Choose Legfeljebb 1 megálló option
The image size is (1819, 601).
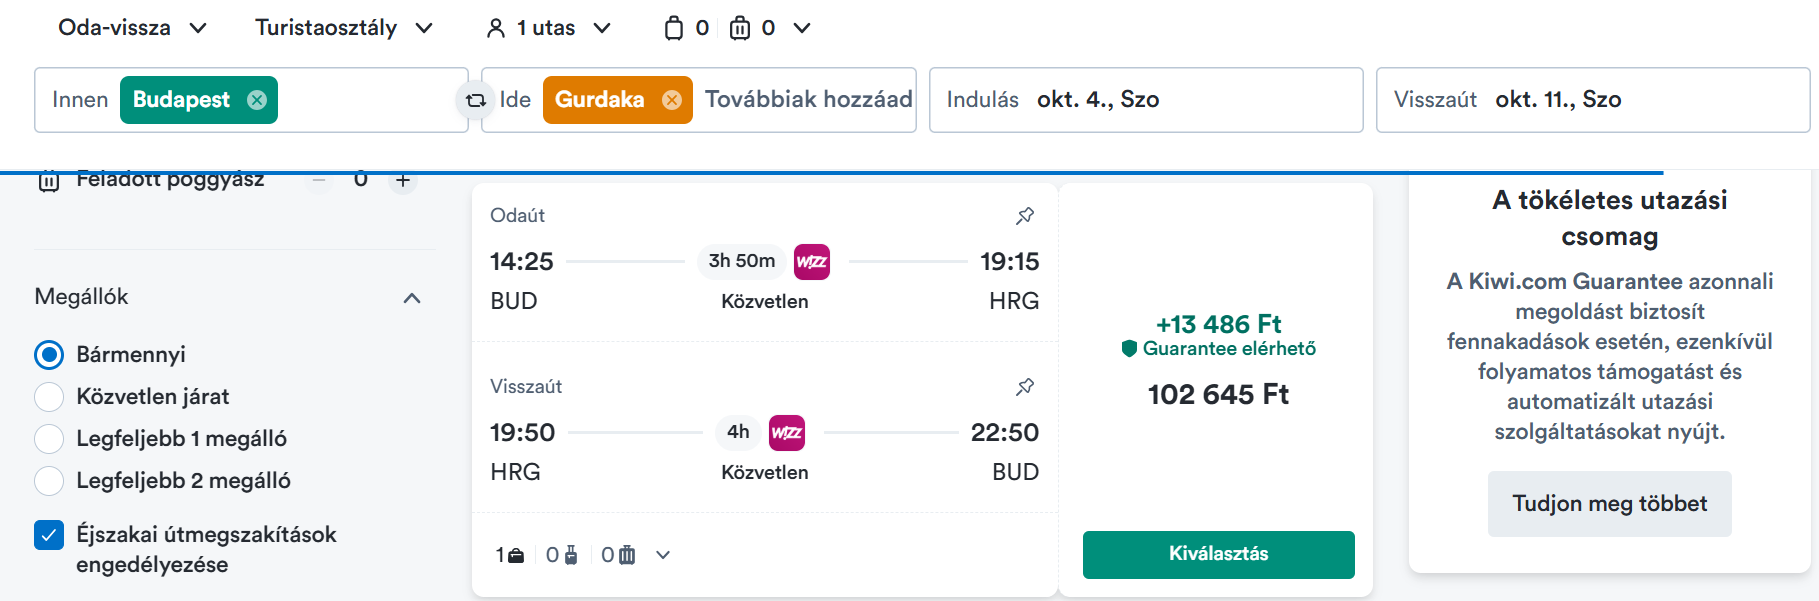49,439
